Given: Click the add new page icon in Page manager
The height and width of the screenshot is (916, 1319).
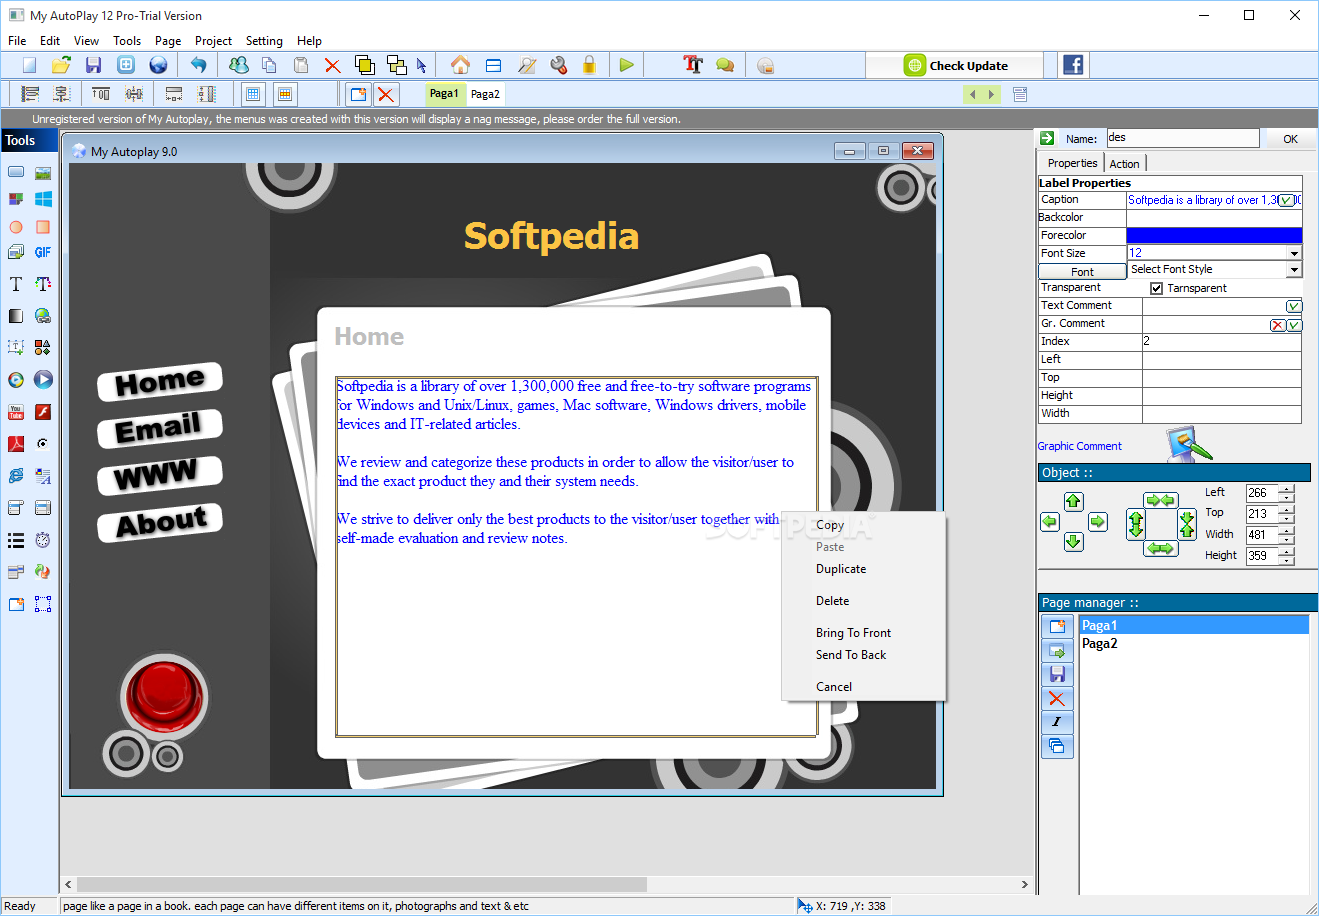Looking at the screenshot, I should pyautogui.click(x=1057, y=627).
